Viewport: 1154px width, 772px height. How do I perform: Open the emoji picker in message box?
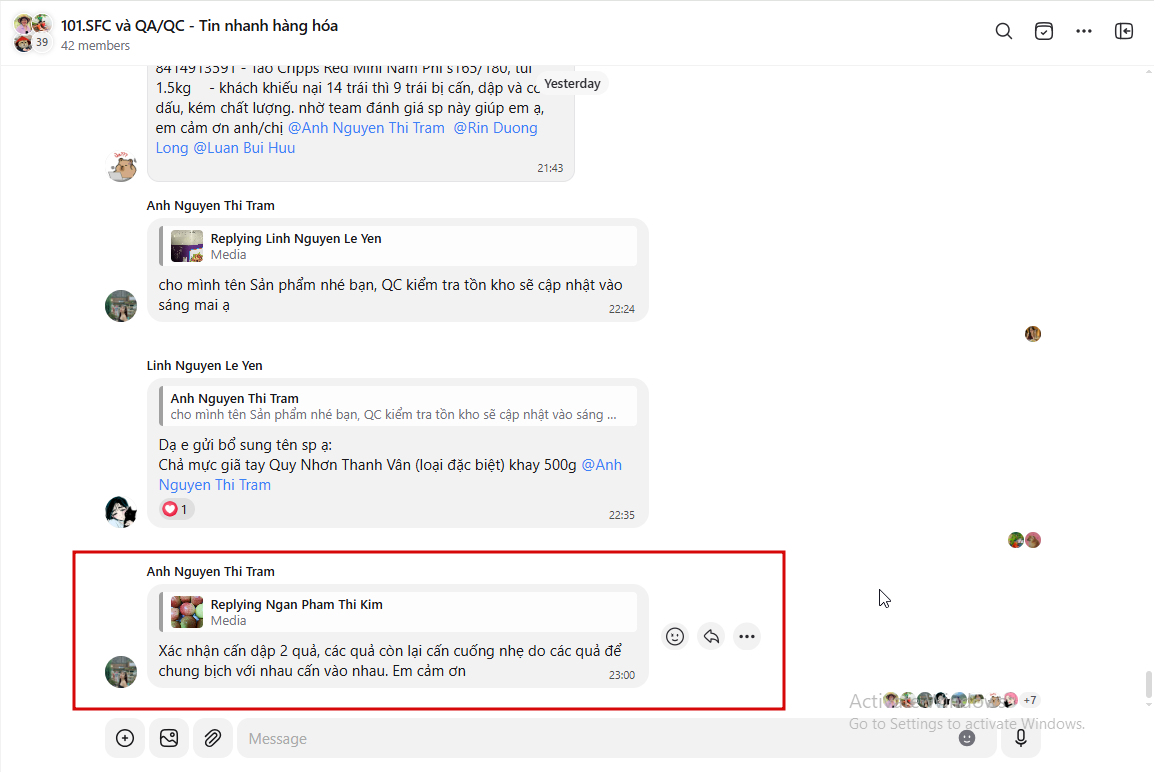pyautogui.click(x=967, y=738)
